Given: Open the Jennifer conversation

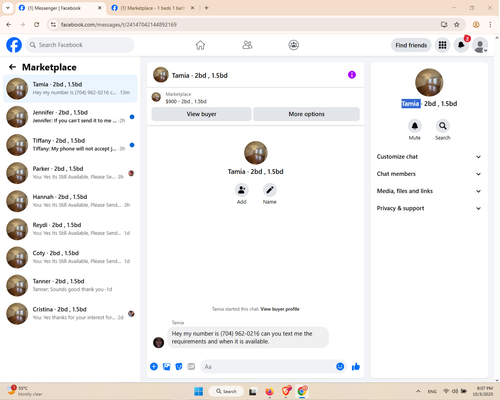Looking at the screenshot, I should [x=70, y=117].
